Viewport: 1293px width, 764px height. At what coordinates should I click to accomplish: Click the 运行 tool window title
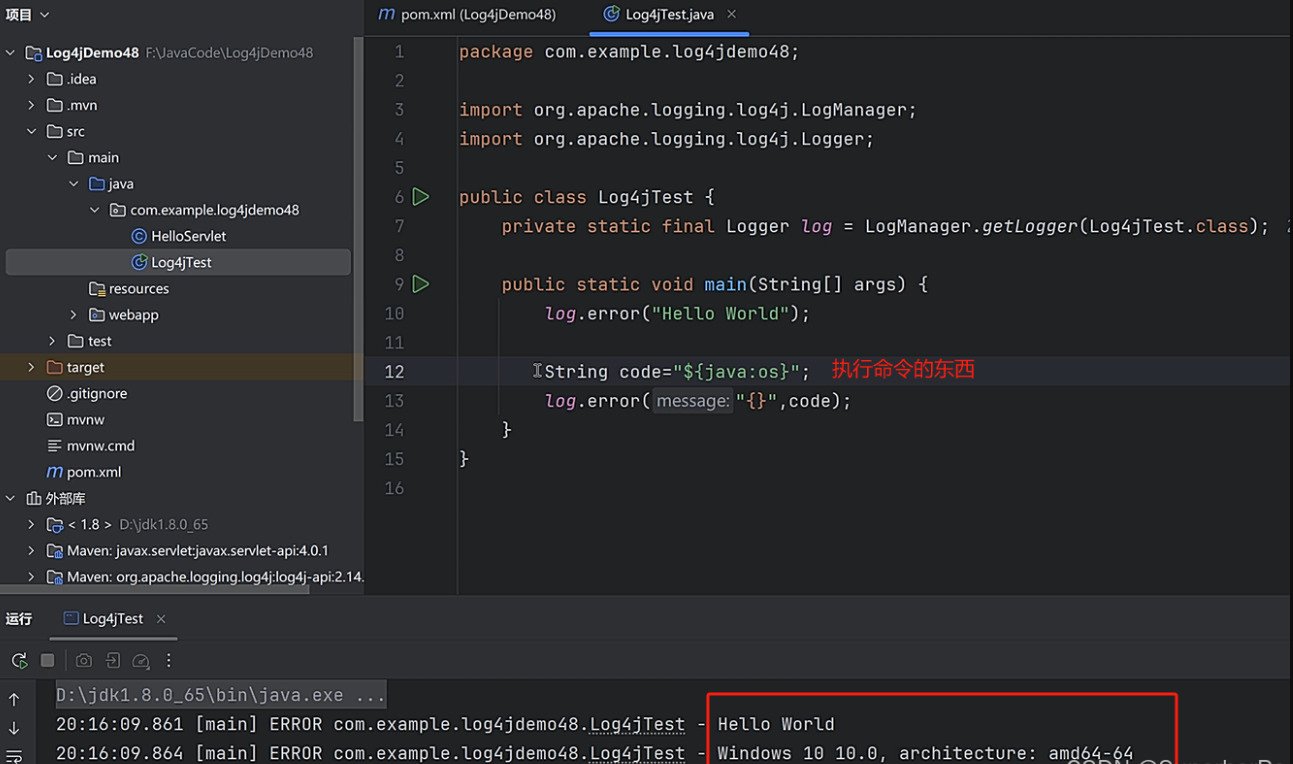click(19, 619)
